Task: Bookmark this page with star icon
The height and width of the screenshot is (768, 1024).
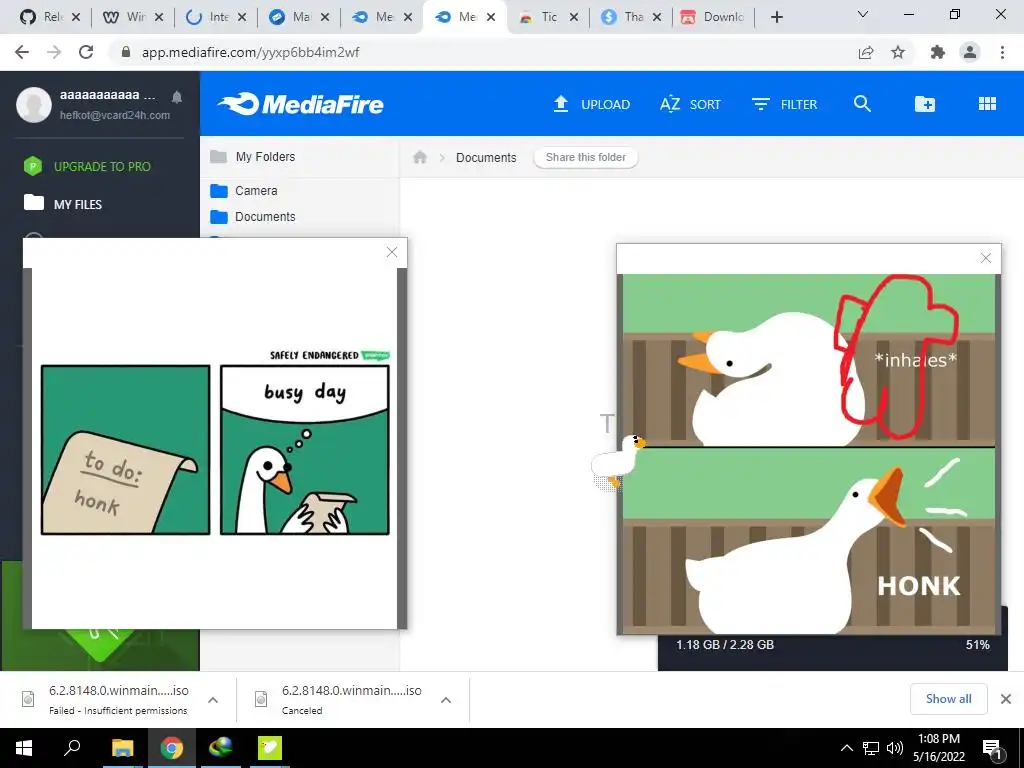Action: pos(898,52)
